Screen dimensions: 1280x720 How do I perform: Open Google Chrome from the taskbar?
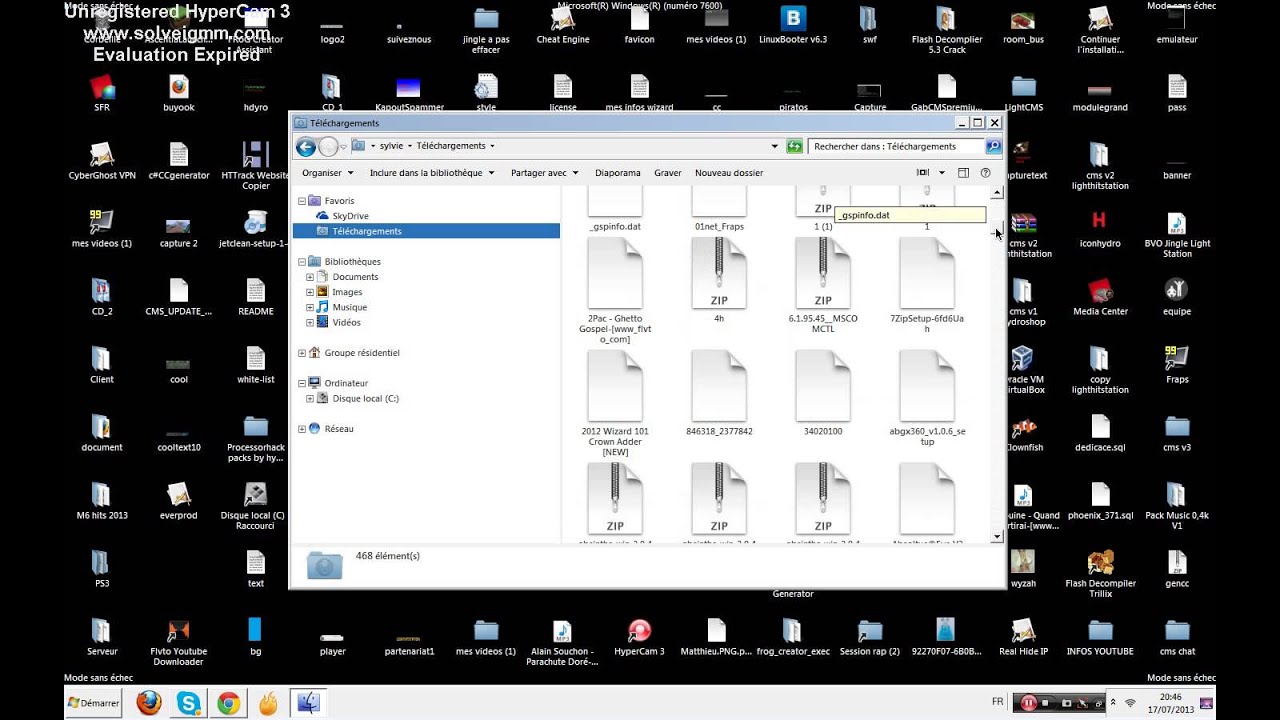pos(228,703)
